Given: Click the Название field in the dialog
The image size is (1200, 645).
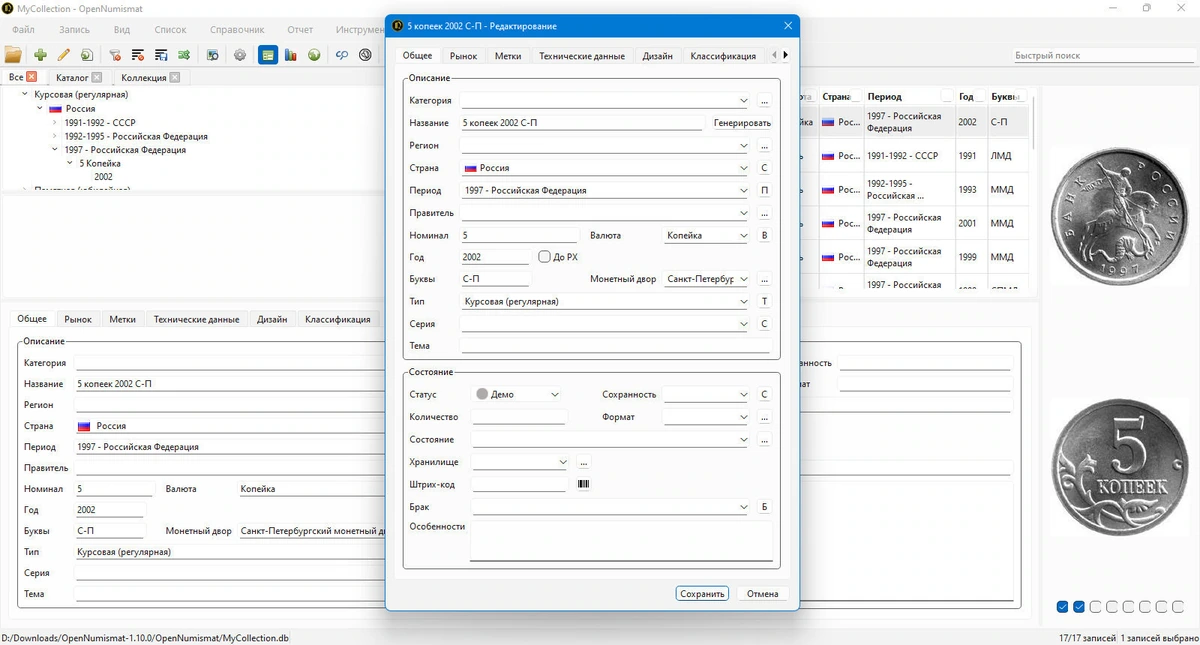Looking at the screenshot, I should [x=582, y=123].
